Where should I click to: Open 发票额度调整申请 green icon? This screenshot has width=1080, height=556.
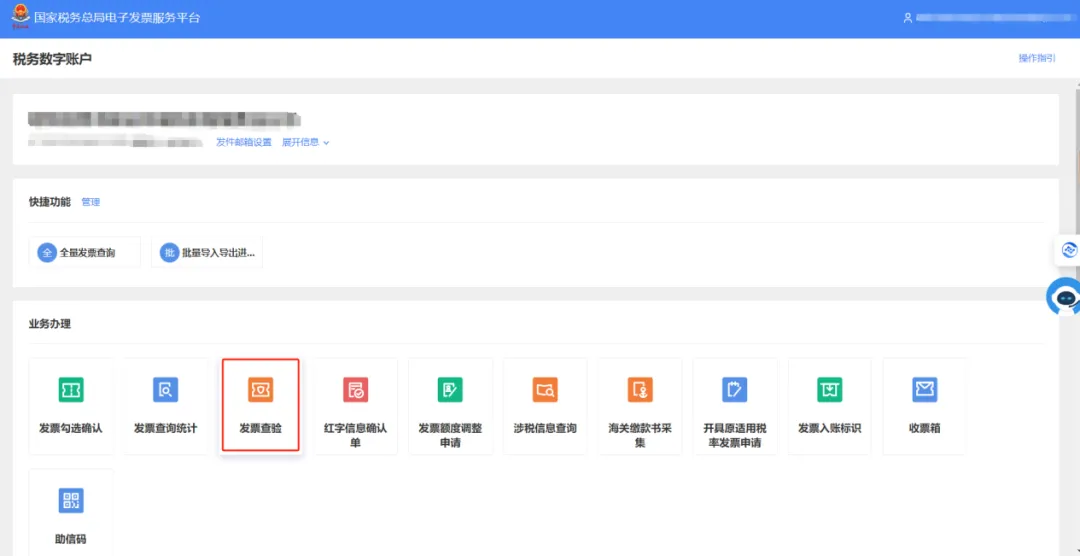pyautogui.click(x=450, y=390)
